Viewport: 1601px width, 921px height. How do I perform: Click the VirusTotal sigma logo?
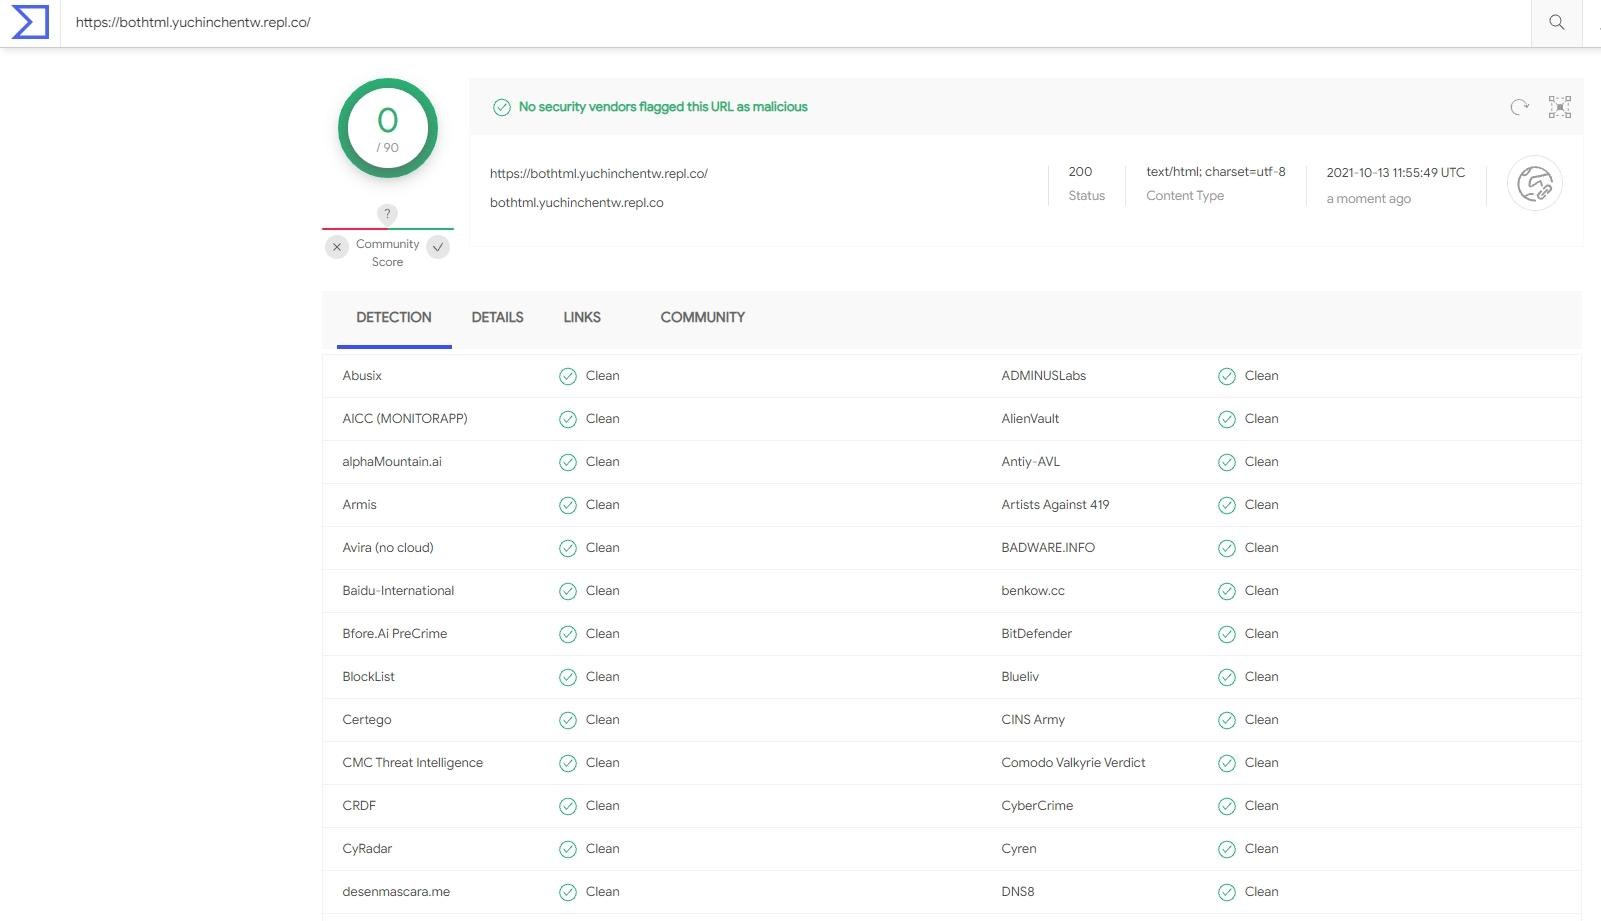(x=29, y=22)
